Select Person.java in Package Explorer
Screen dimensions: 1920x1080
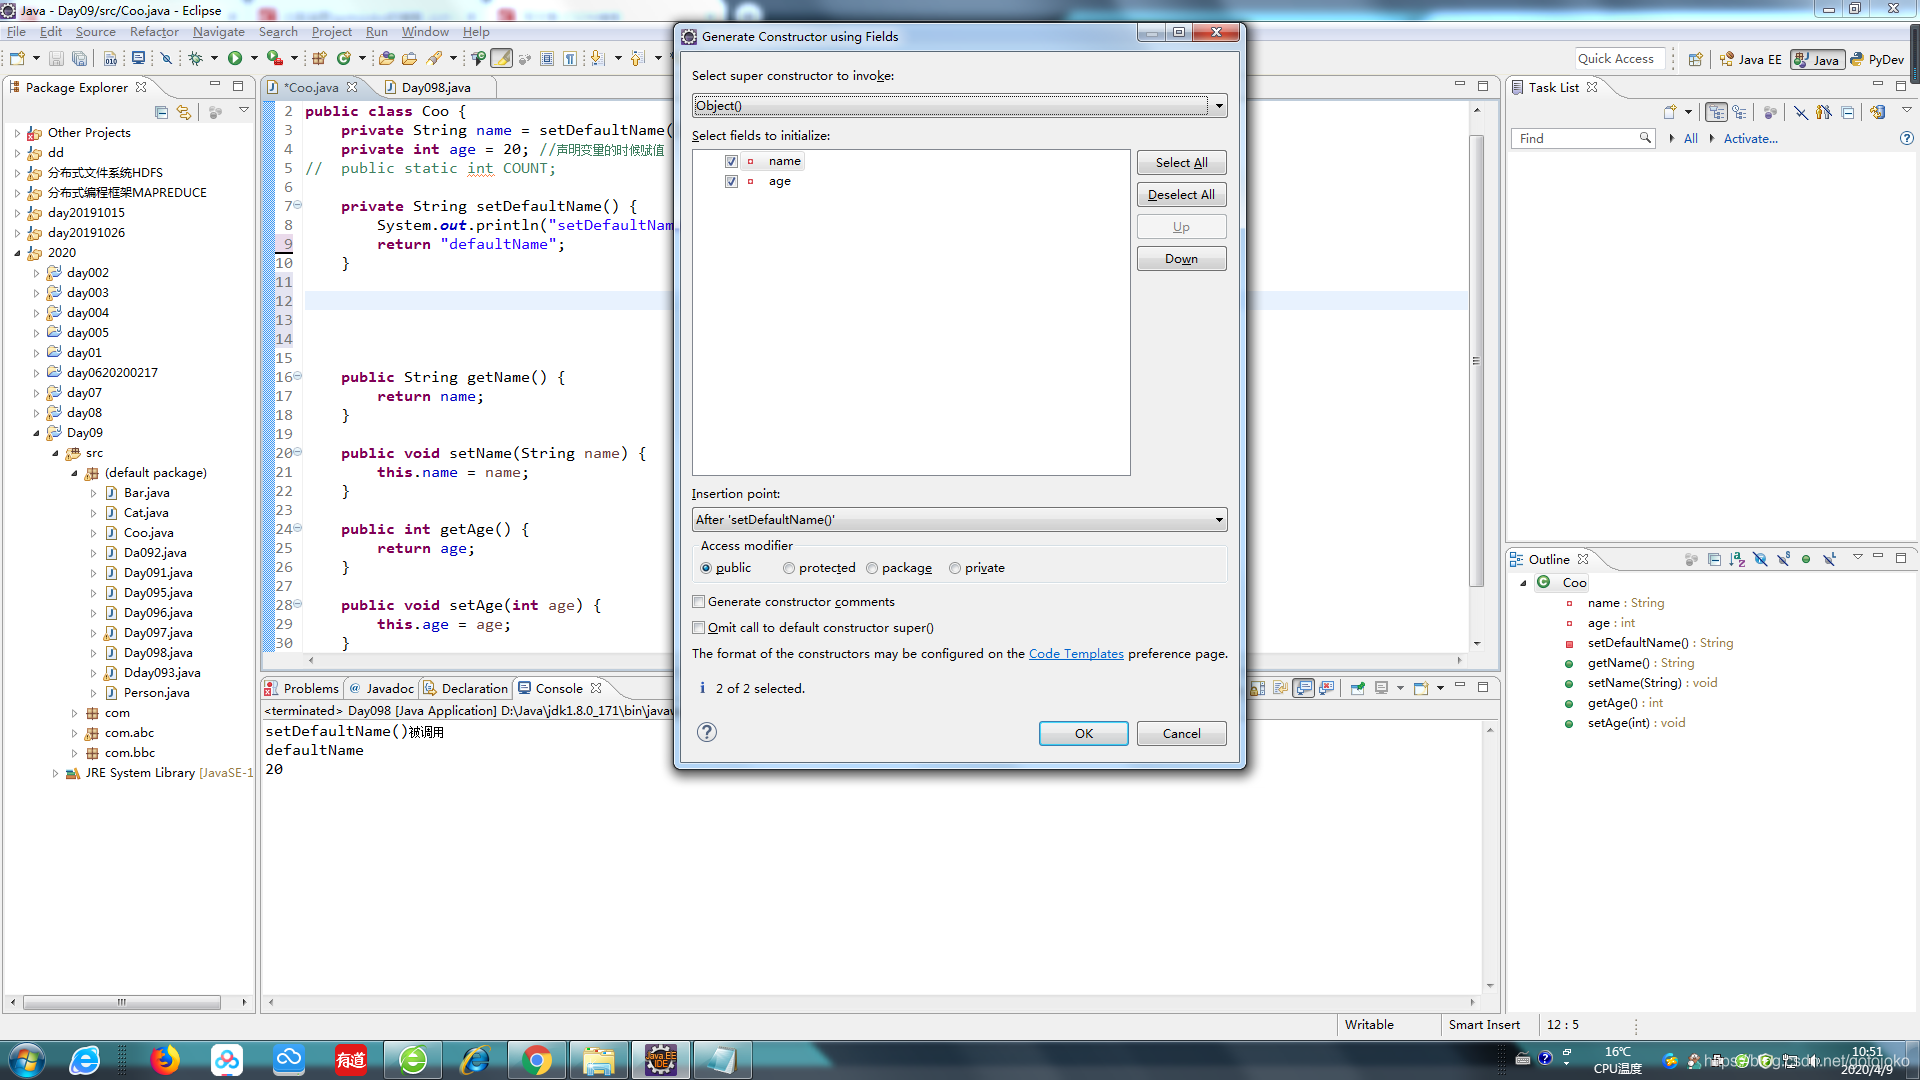156,693
